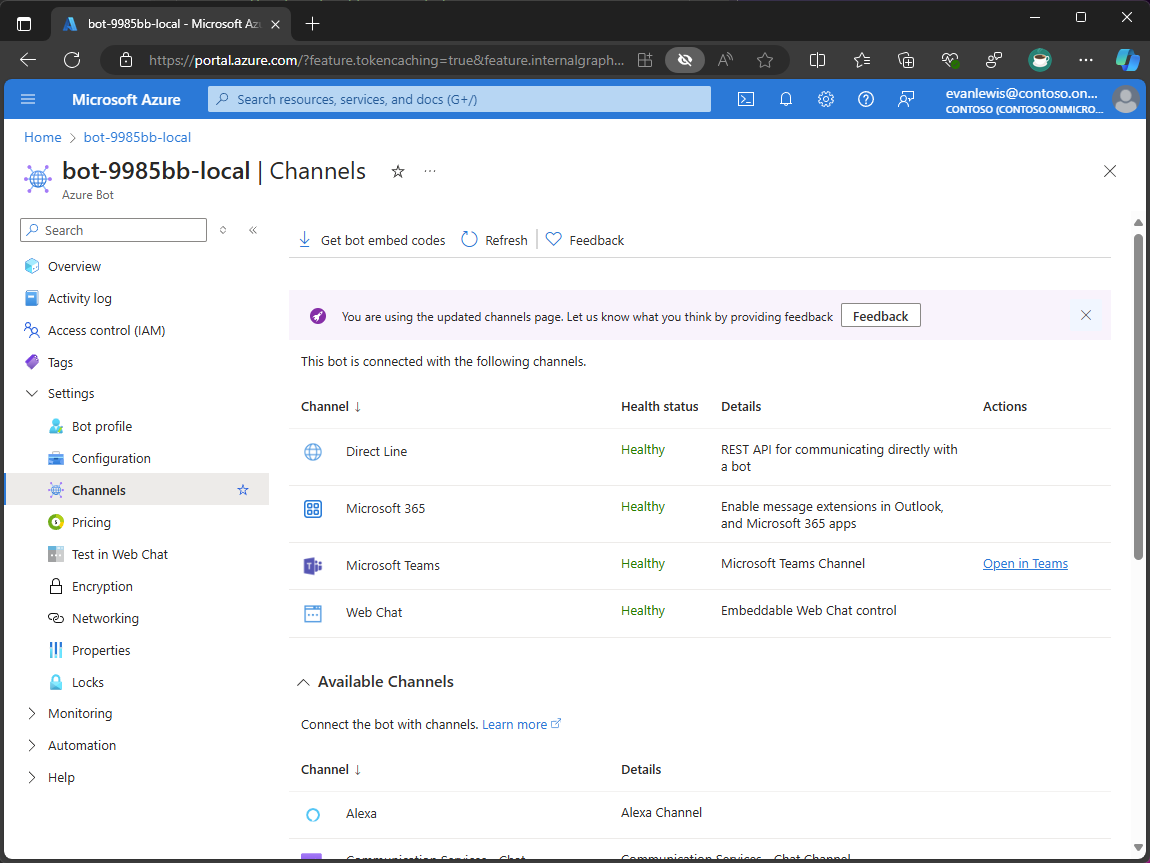
Task: Favorite the bot-9985bb-local resource star
Action: point(398,172)
